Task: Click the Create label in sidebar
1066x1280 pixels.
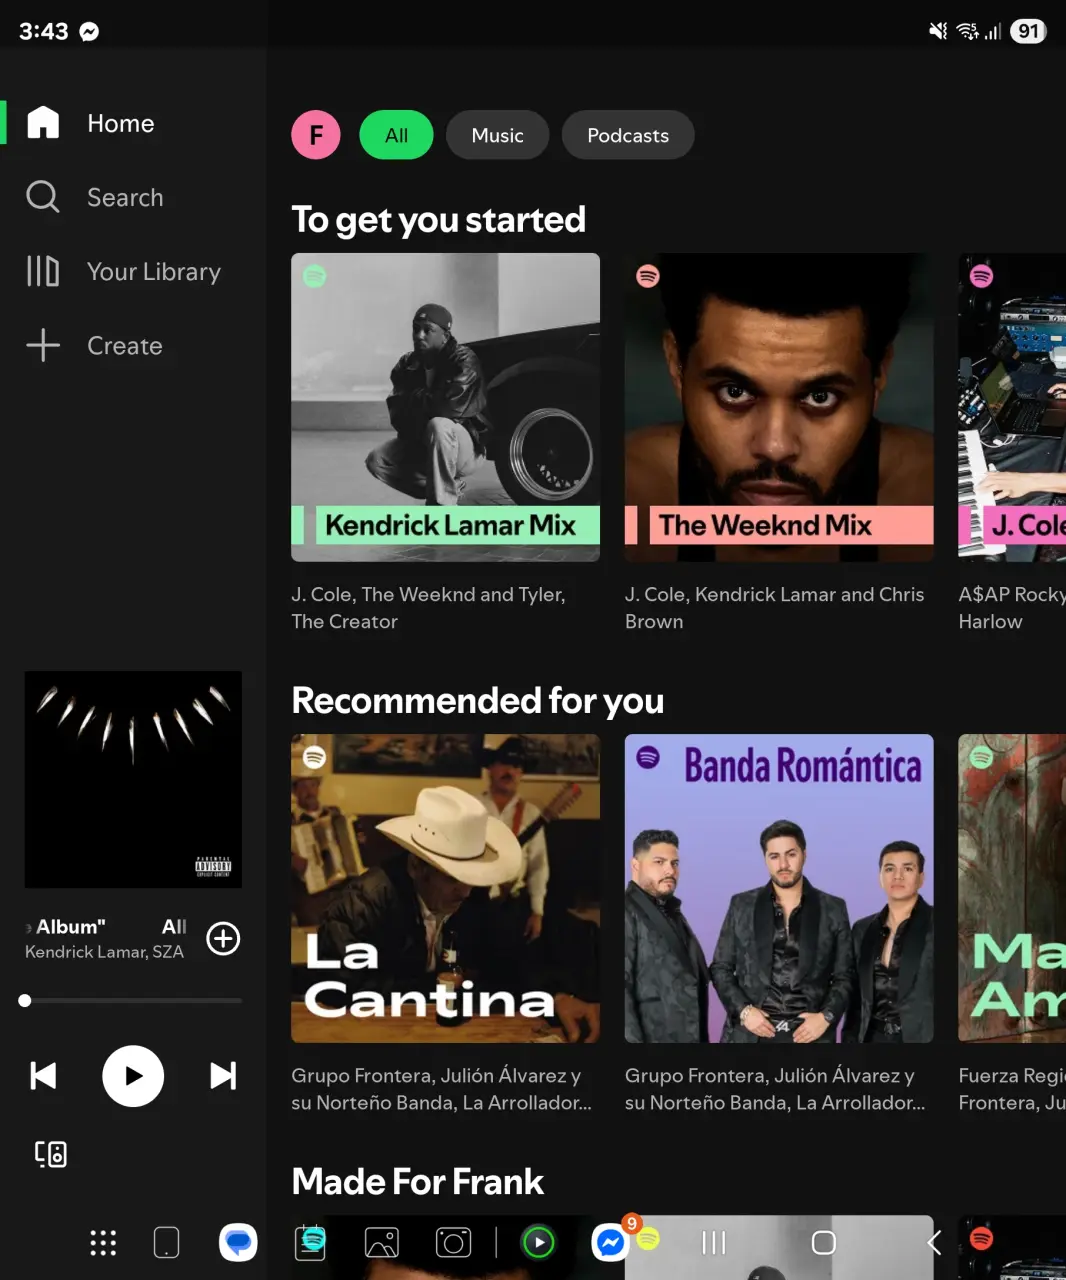Action: click(x=125, y=346)
